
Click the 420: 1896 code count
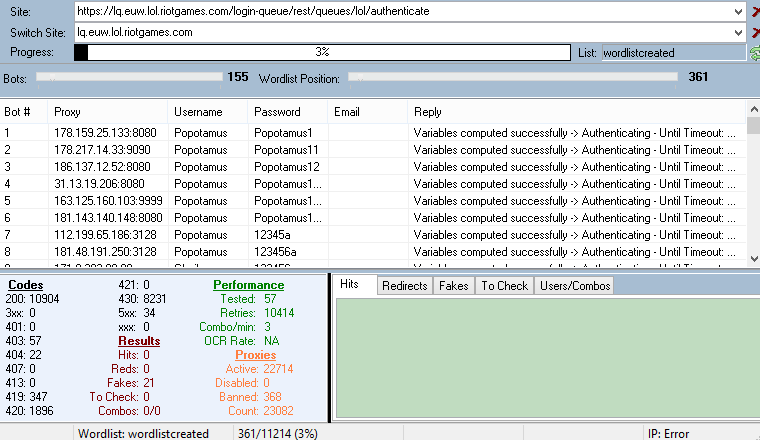click(29, 411)
